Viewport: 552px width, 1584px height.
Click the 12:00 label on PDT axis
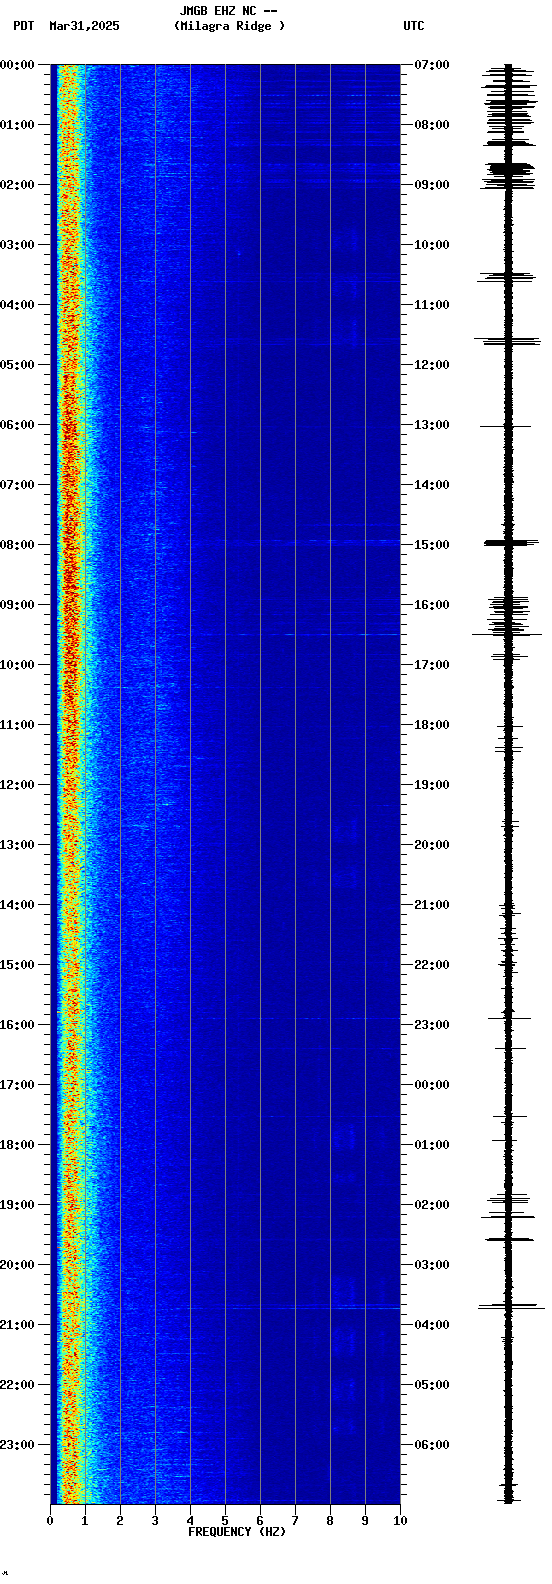pos(17,785)
